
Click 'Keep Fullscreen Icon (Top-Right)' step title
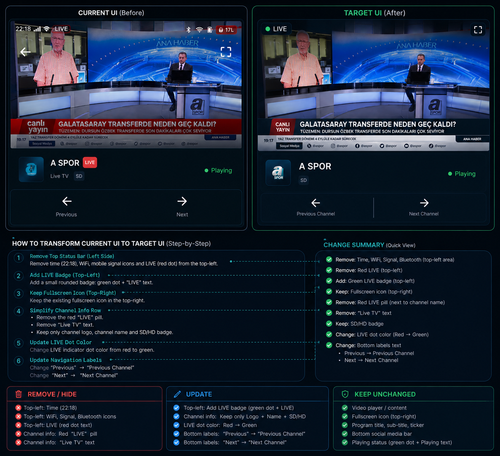click(73, 293)
